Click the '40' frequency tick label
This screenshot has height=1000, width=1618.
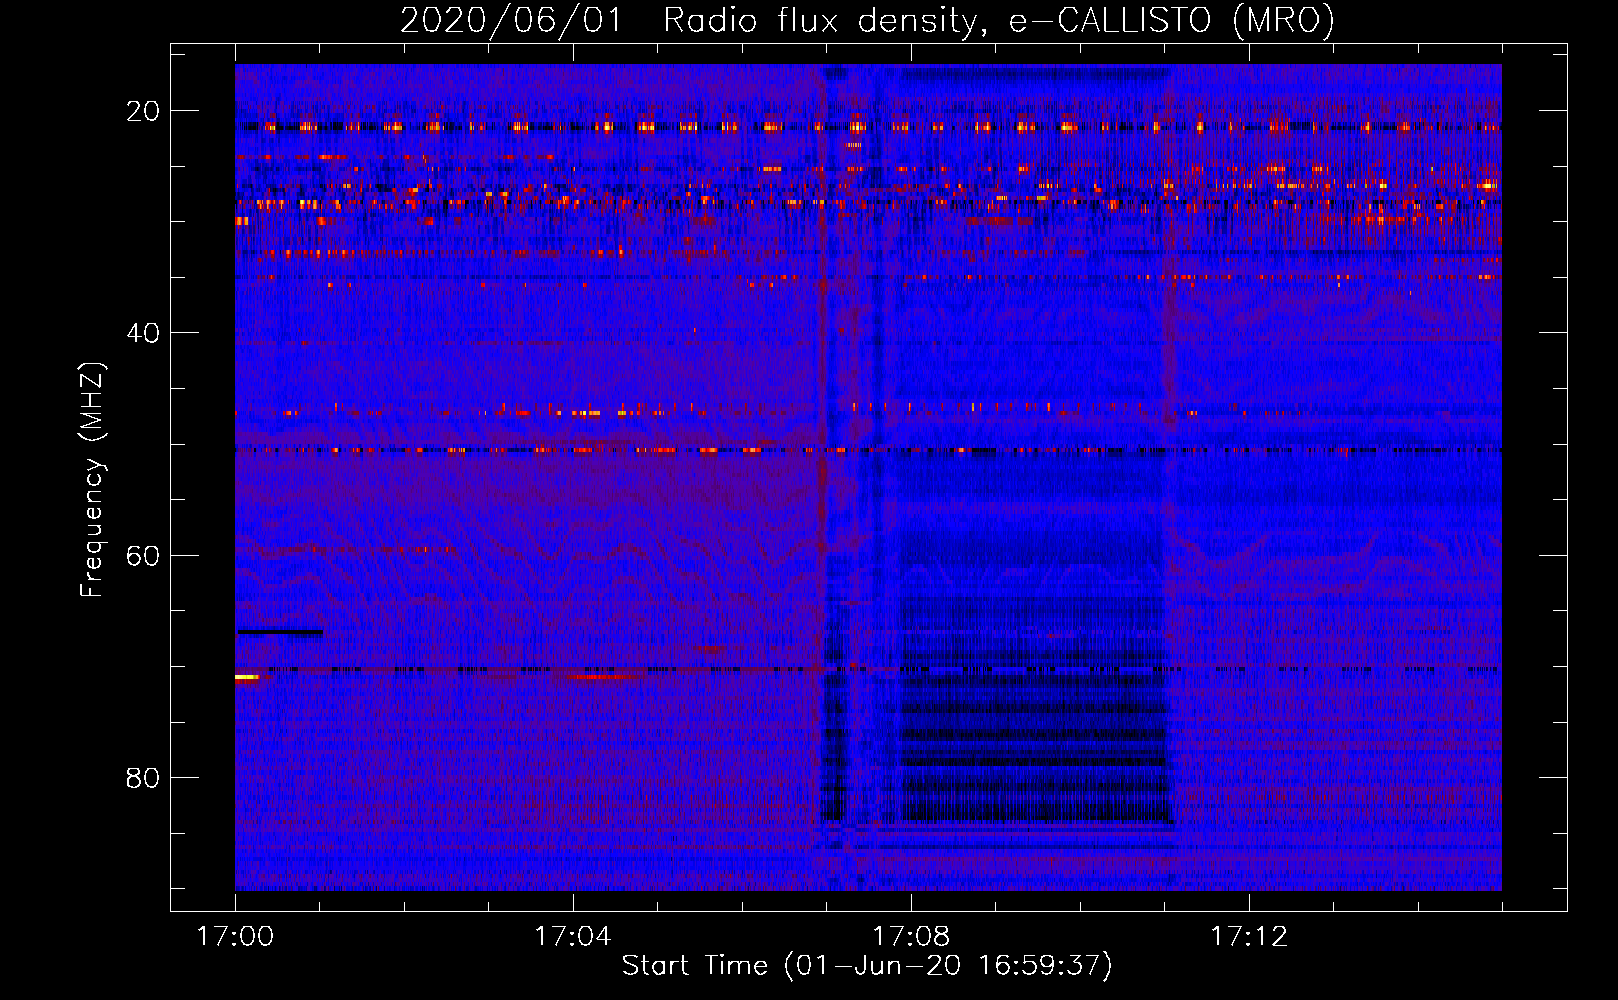point(143,333)
